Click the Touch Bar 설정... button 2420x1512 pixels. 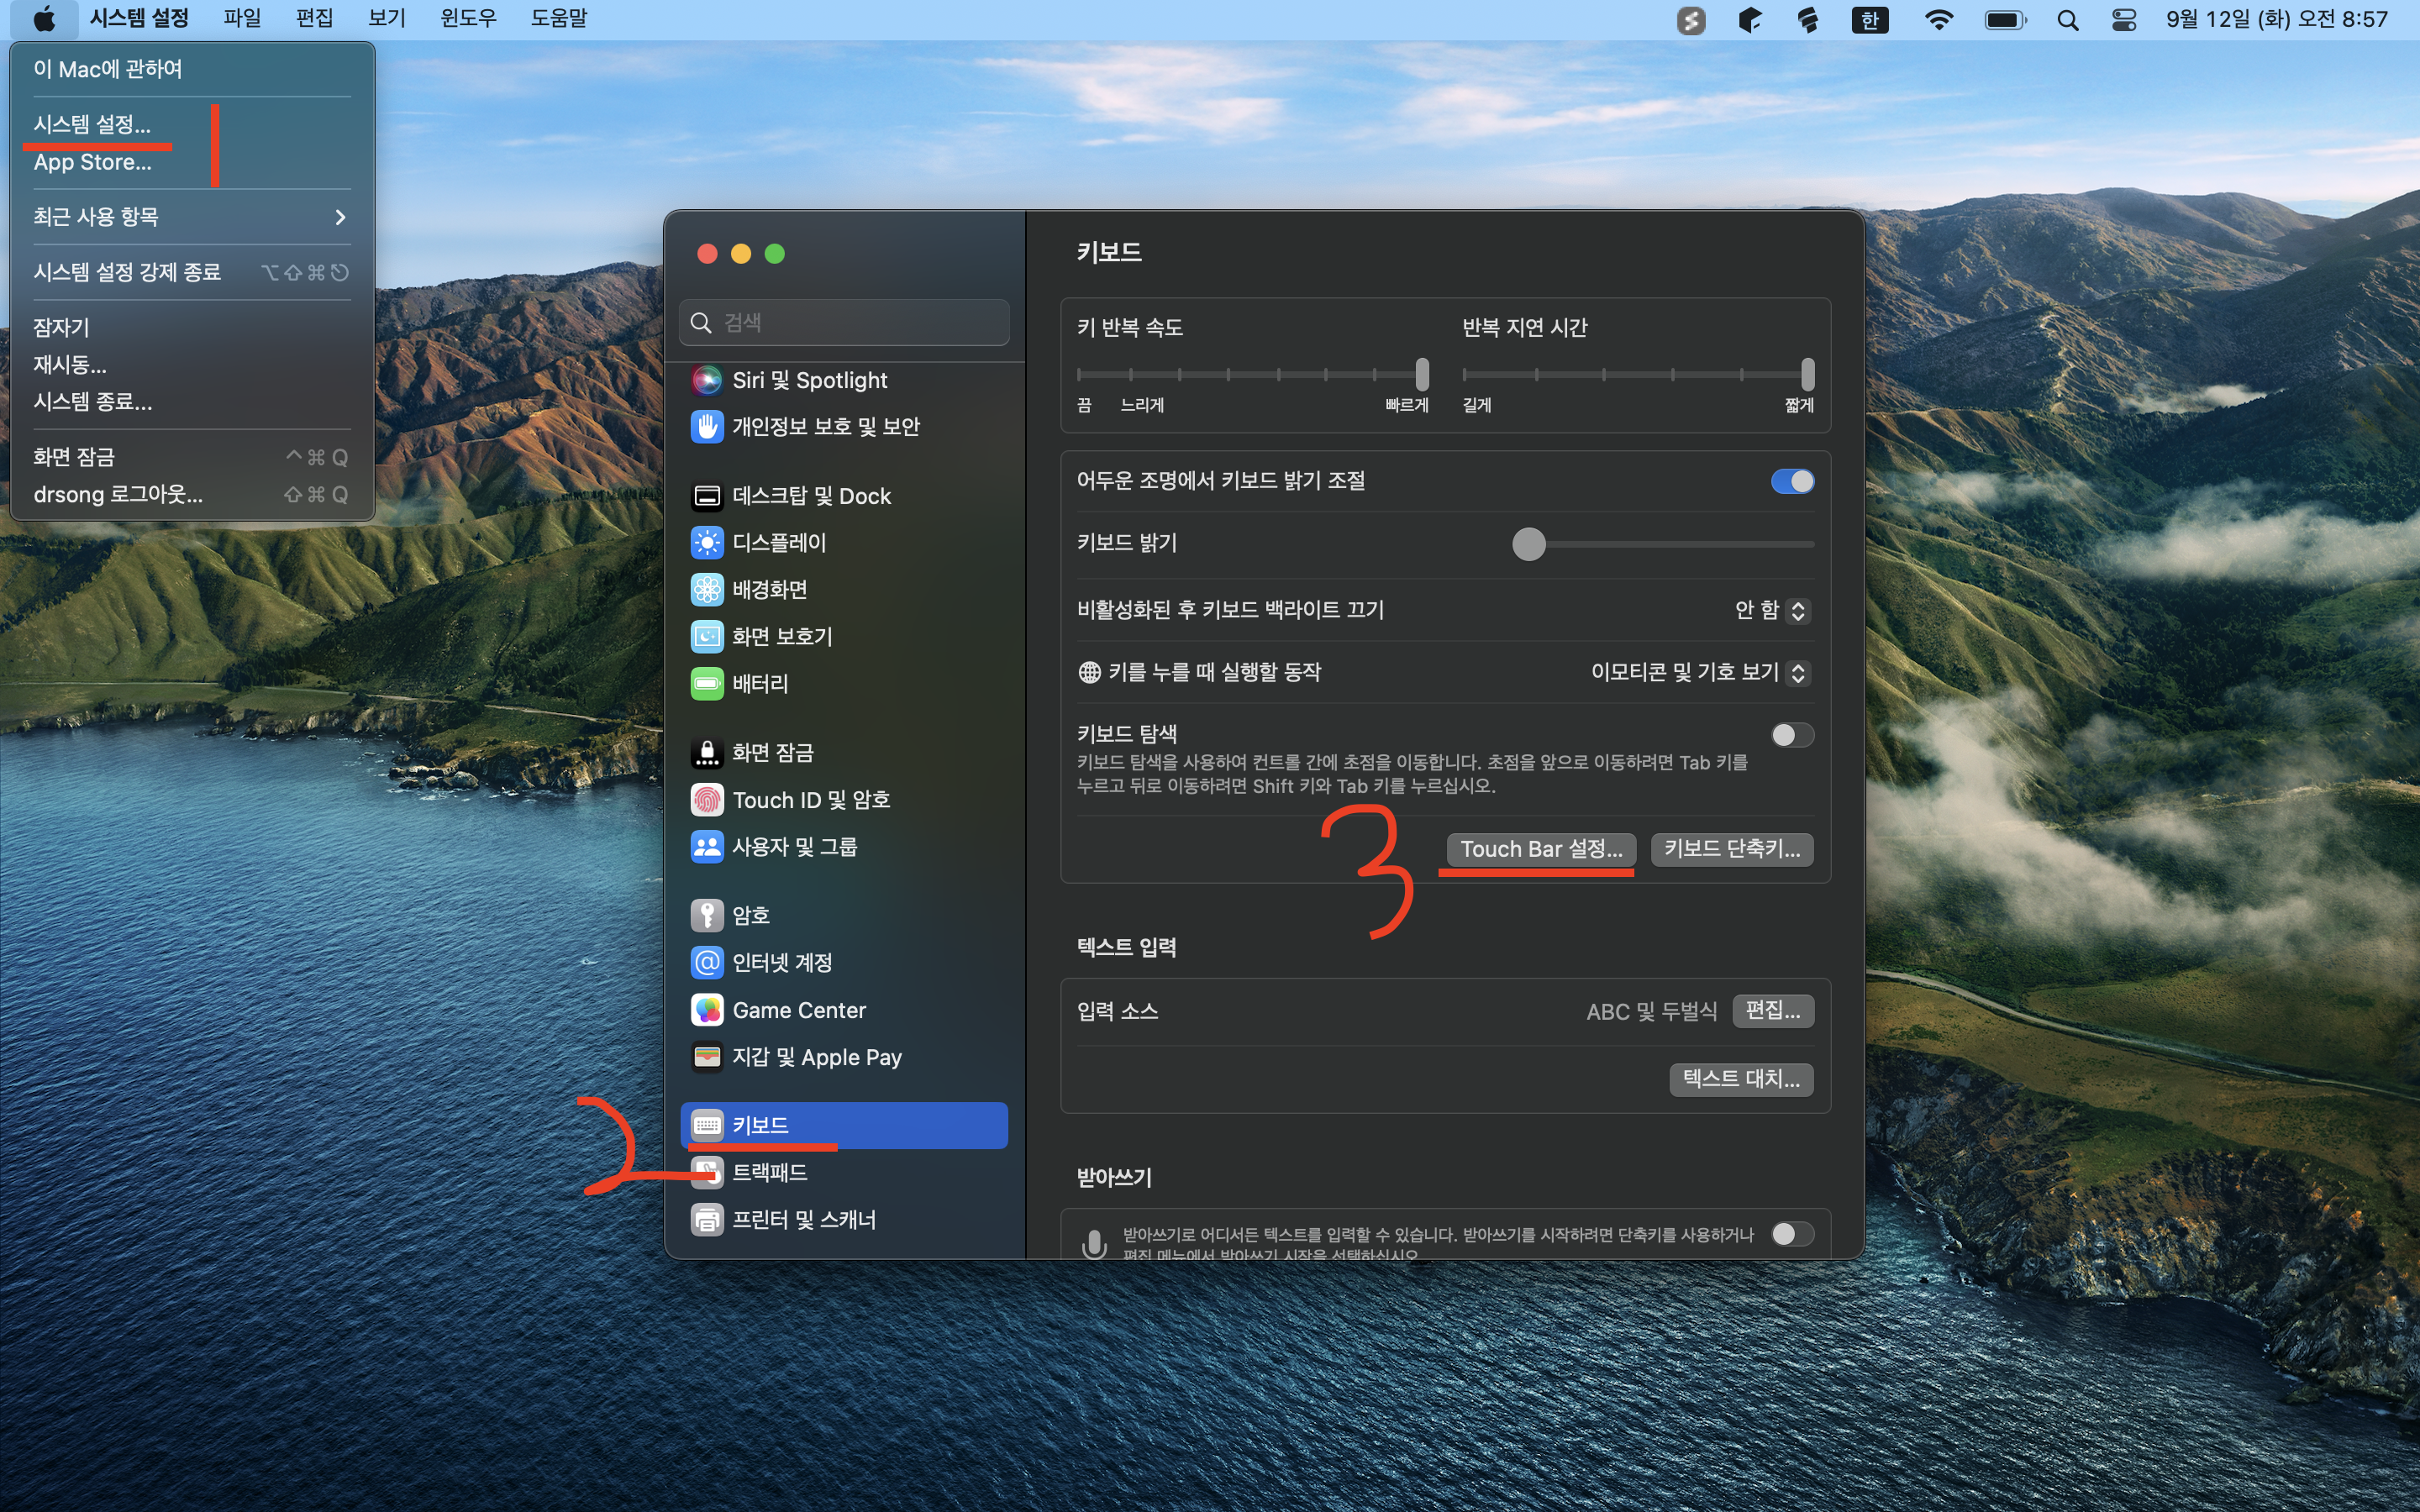pos(1540,849)
